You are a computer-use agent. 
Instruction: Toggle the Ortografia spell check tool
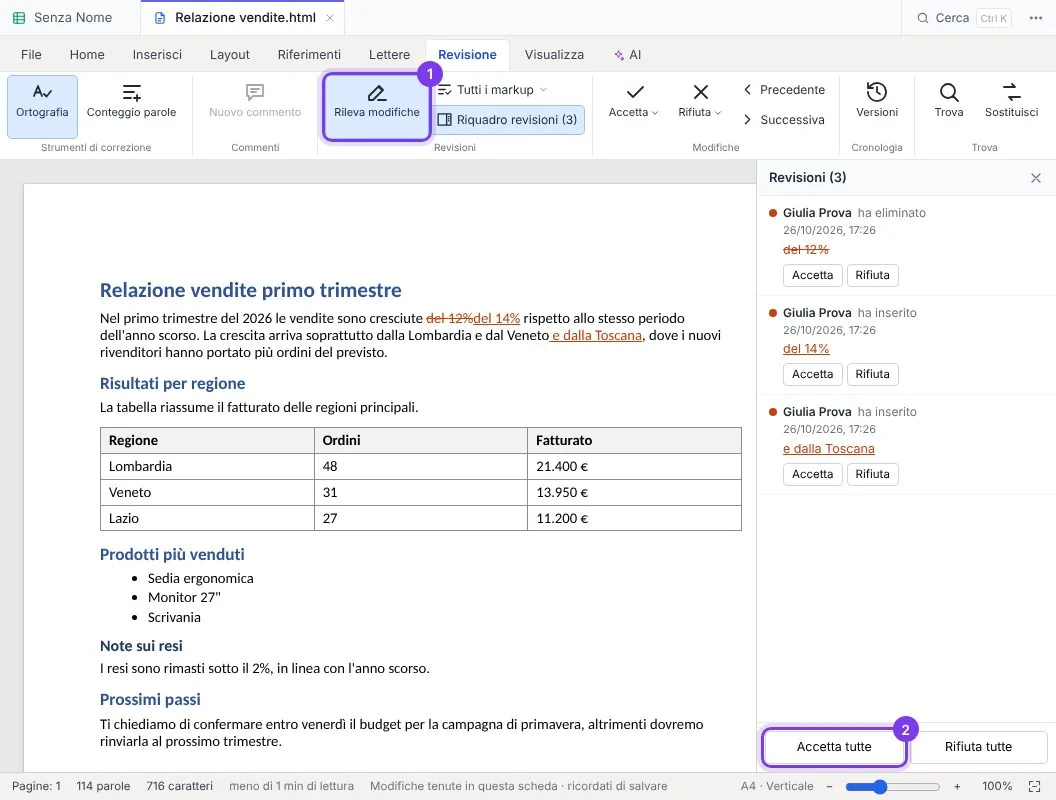tap(42, 106)
